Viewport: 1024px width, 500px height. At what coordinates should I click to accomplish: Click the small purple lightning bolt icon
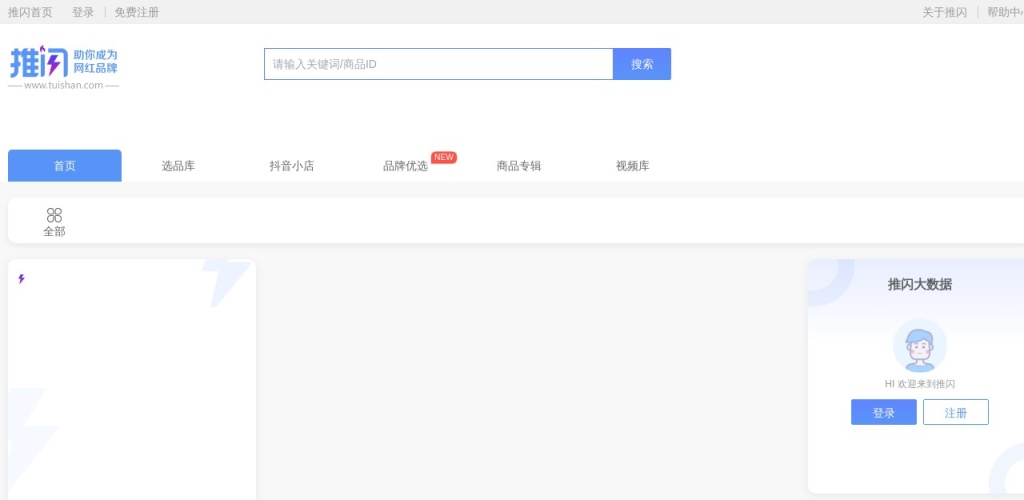pyautogui.click(x=21, y=279)
